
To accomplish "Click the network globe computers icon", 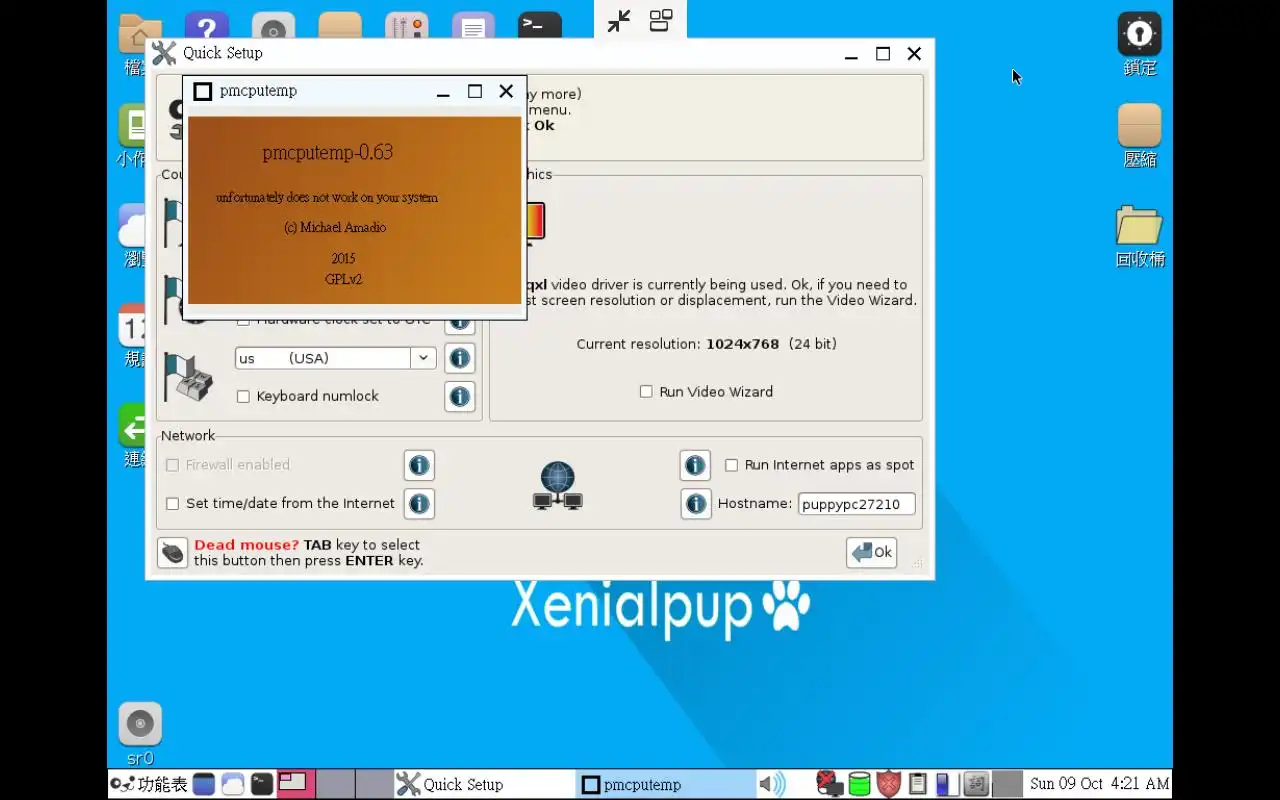I will coord(558,485).
